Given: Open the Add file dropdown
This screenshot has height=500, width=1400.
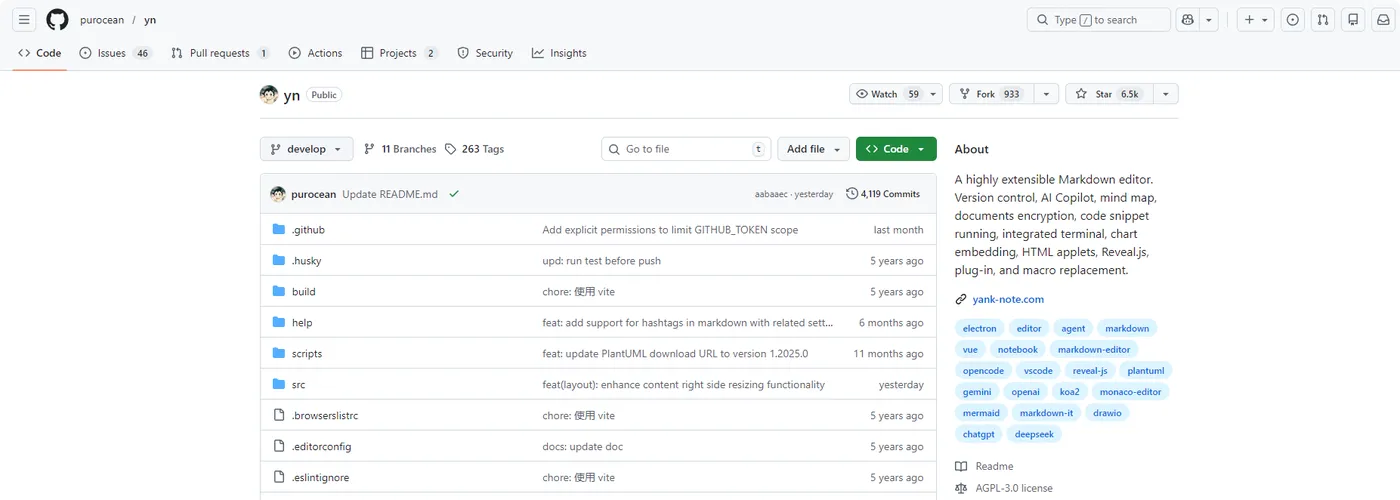Looking at the screenshot, I should tap(813, 149).
